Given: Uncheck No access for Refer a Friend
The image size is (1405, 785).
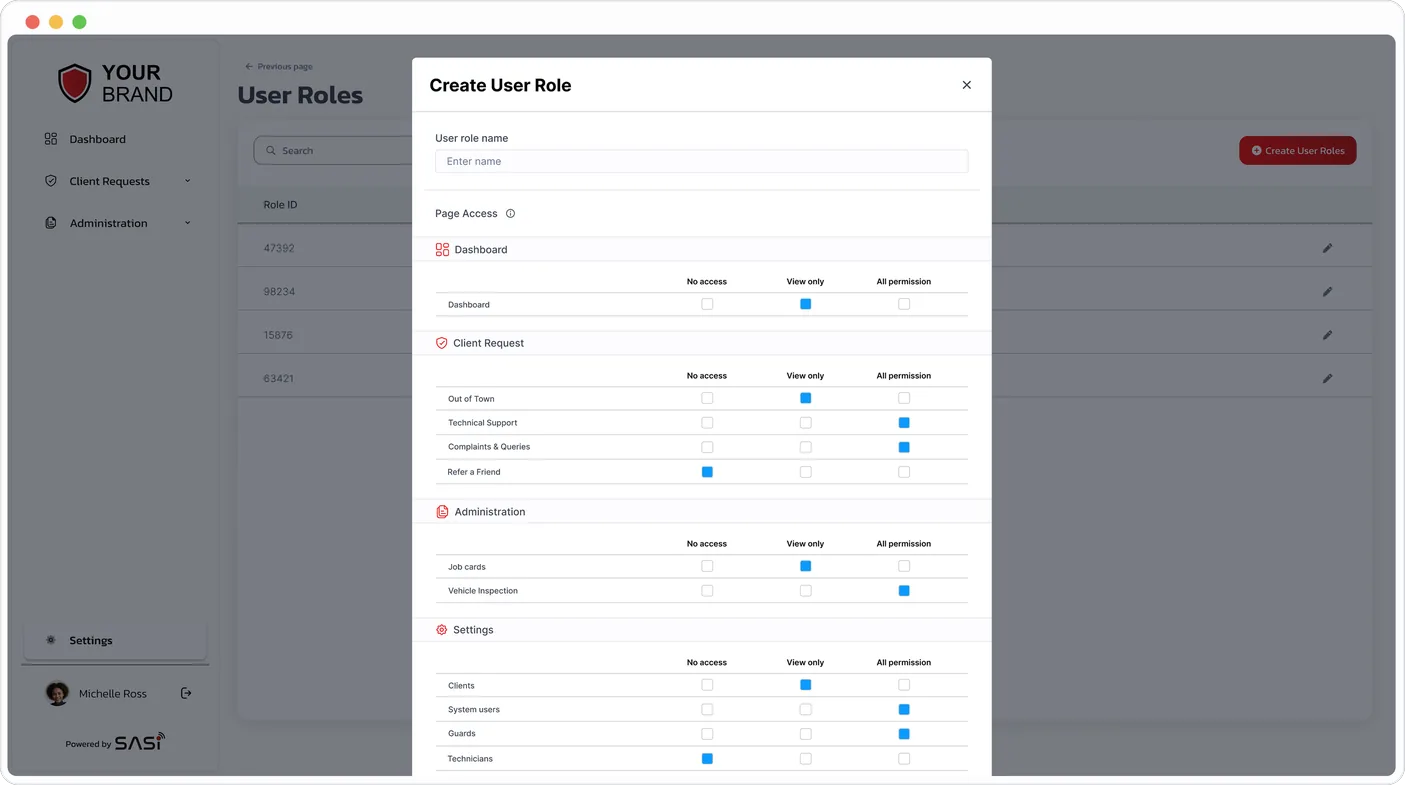Looking at the screenshot, I should [x=707, y=472].
